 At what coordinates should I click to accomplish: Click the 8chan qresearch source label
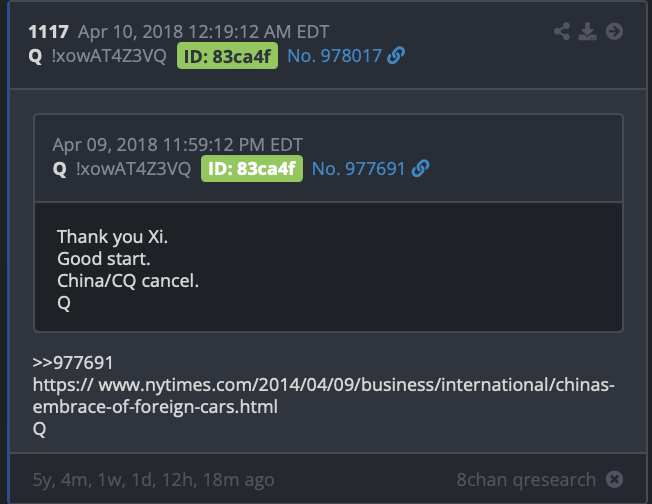[x=526, y=480]
